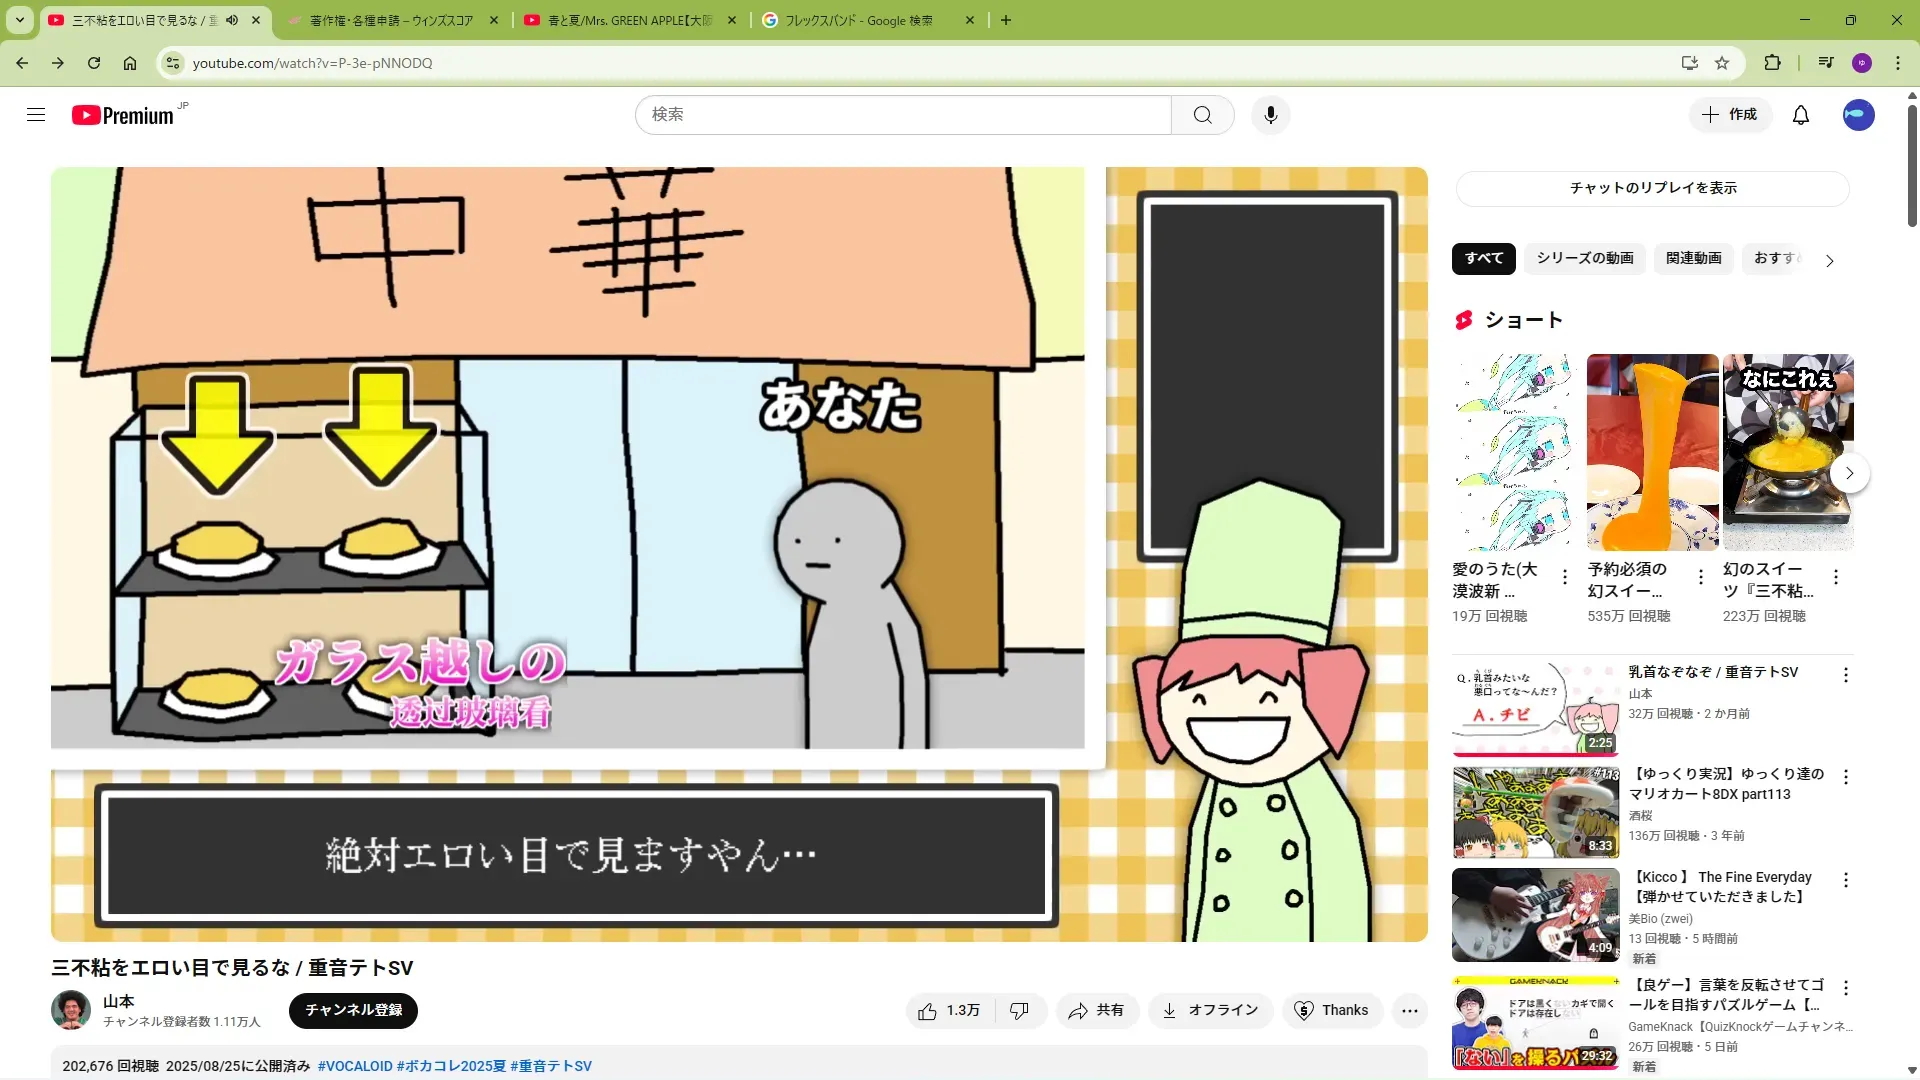Viewport: 1920px width, 1080px height.
Task: Open more actions ellipsis under video
Action: tap(1409, 1011)
